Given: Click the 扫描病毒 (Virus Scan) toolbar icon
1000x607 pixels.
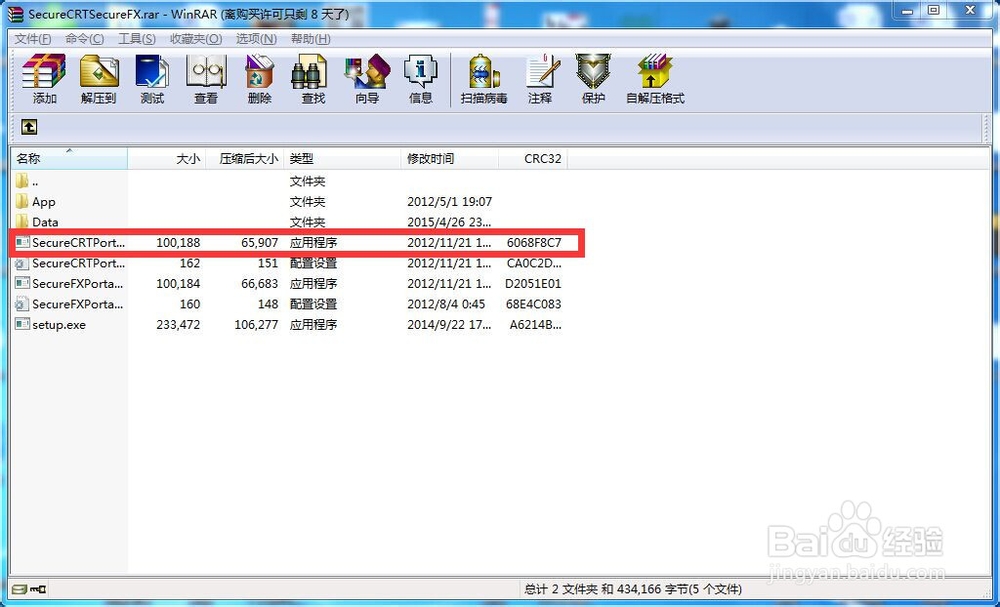Looking at the screenshot, I should (484, 71).
